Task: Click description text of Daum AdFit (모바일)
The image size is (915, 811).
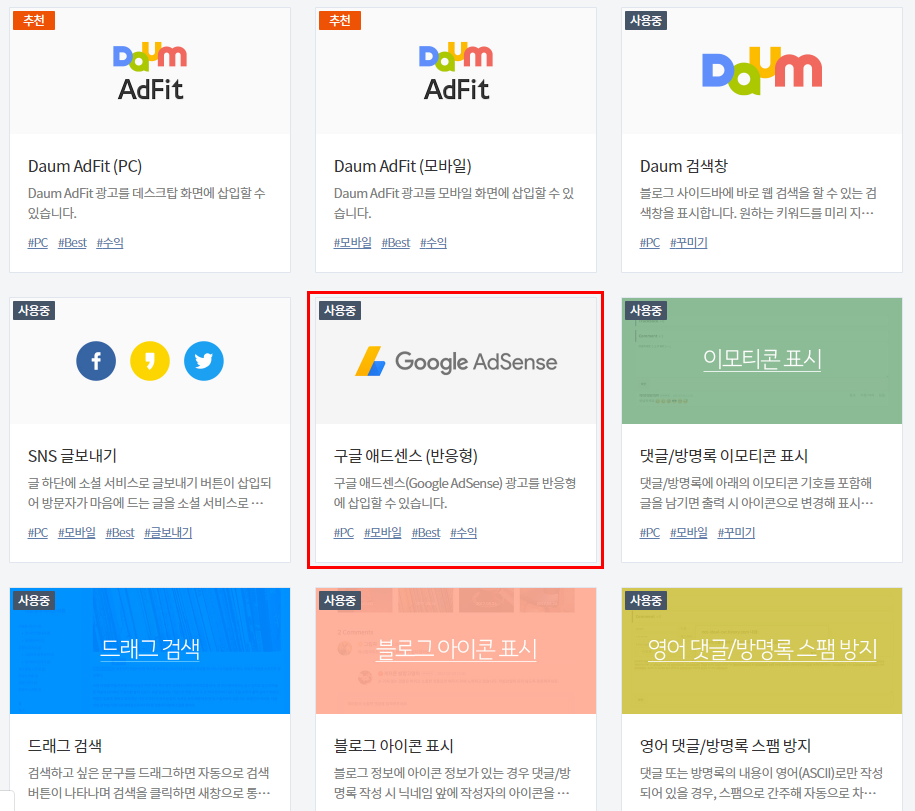Action: (x=454, y=203)
